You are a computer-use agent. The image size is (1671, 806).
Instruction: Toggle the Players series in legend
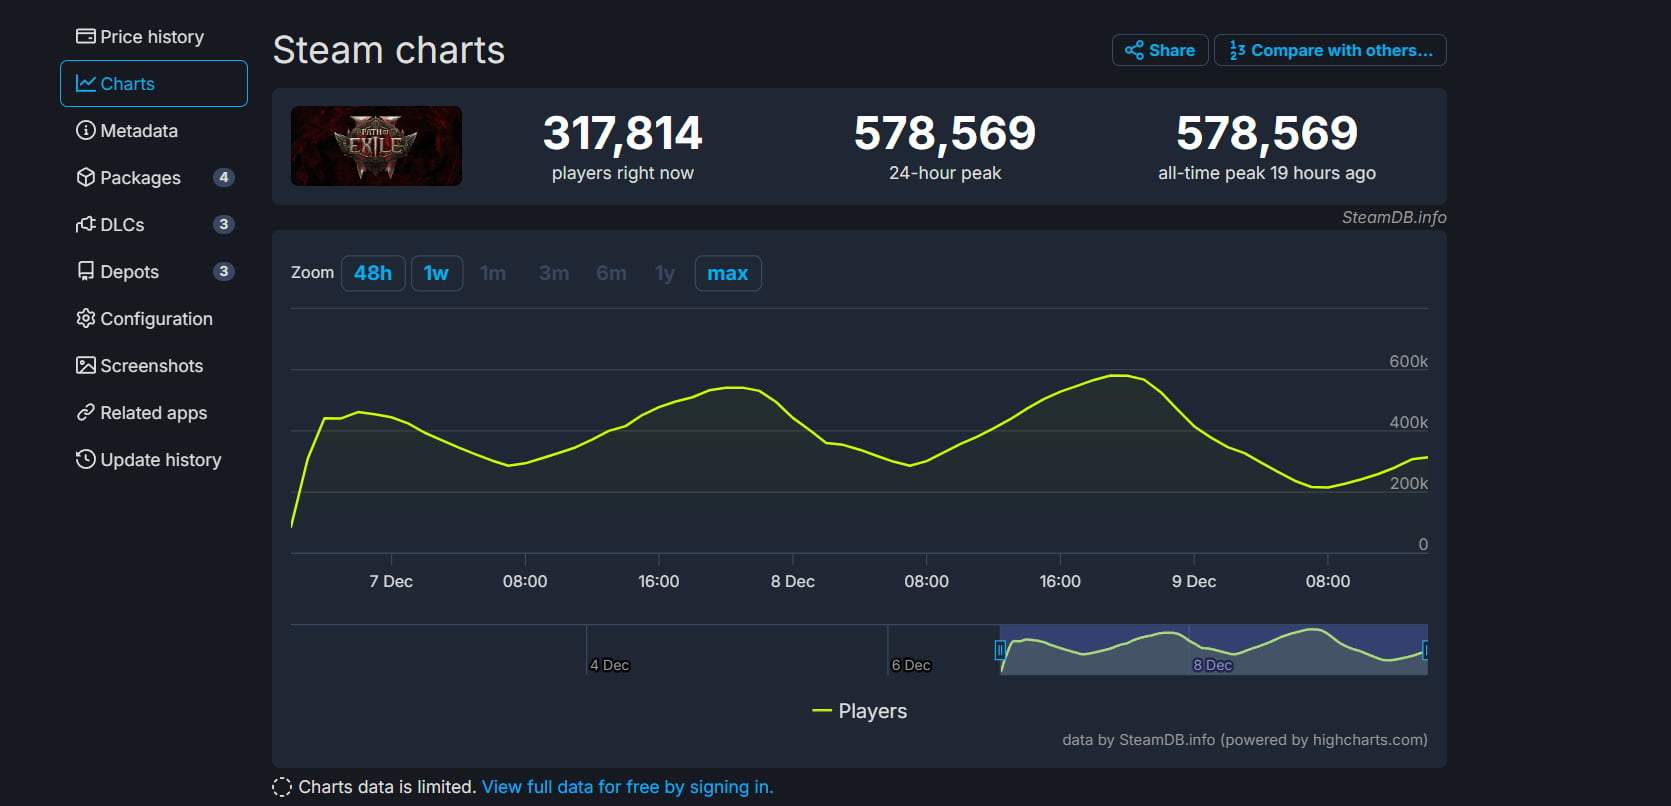[860, 711]
